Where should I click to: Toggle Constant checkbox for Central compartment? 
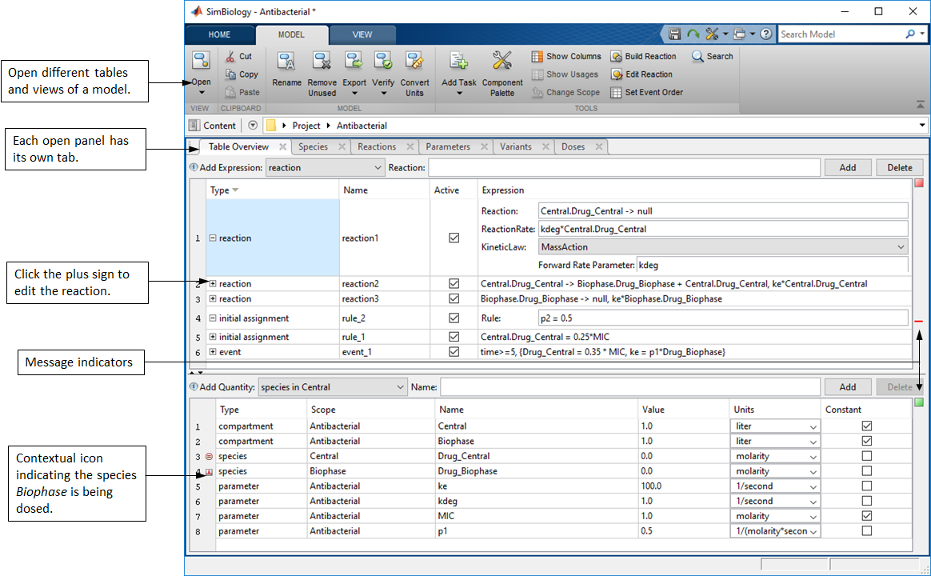866,426
